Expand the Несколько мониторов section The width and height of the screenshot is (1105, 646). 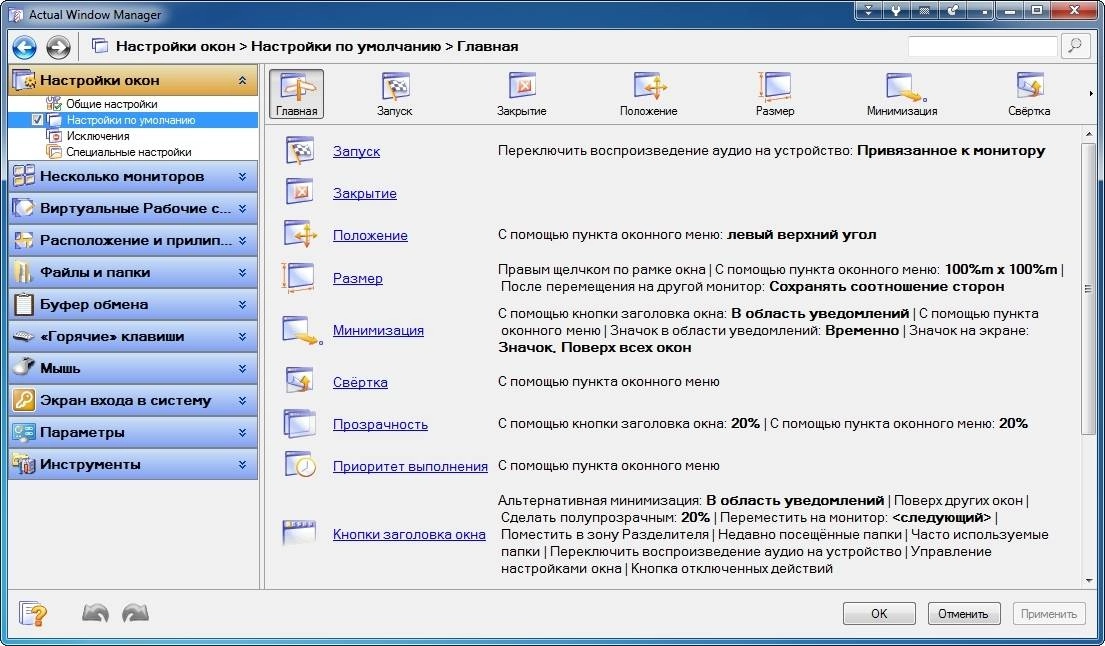click(x=242, y=176)
